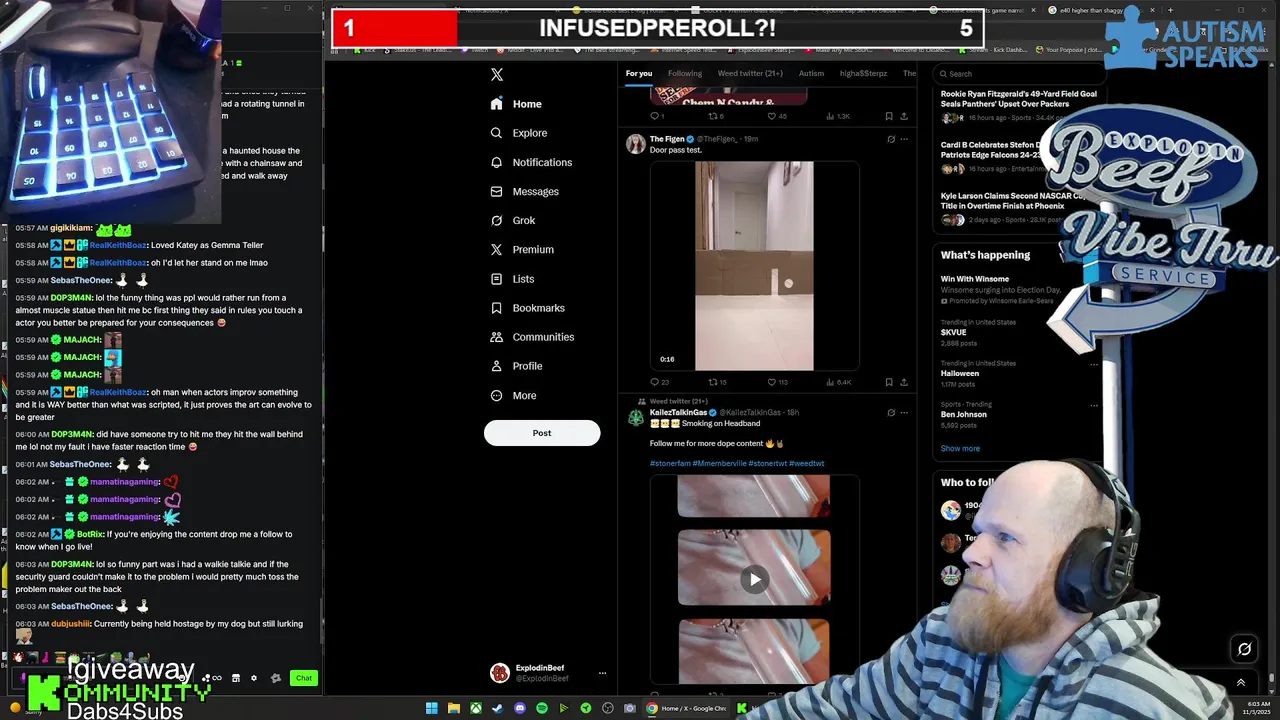The height and width of the screenshot is (720, 1280).
Task: Open the Explore page in X
Action: (x=518, y=133)
